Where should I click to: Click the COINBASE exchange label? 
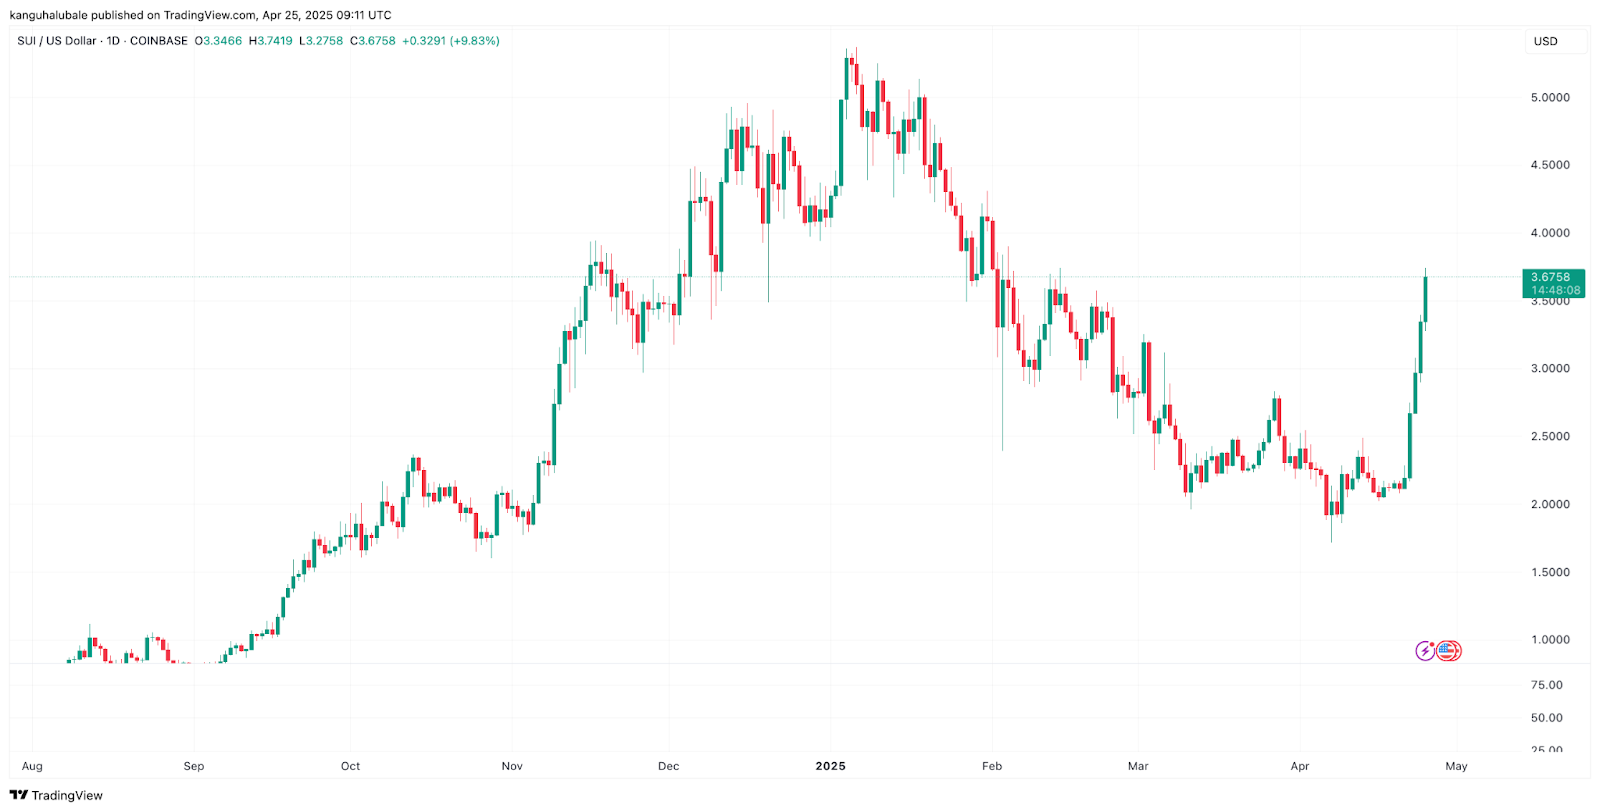(158, 41)
